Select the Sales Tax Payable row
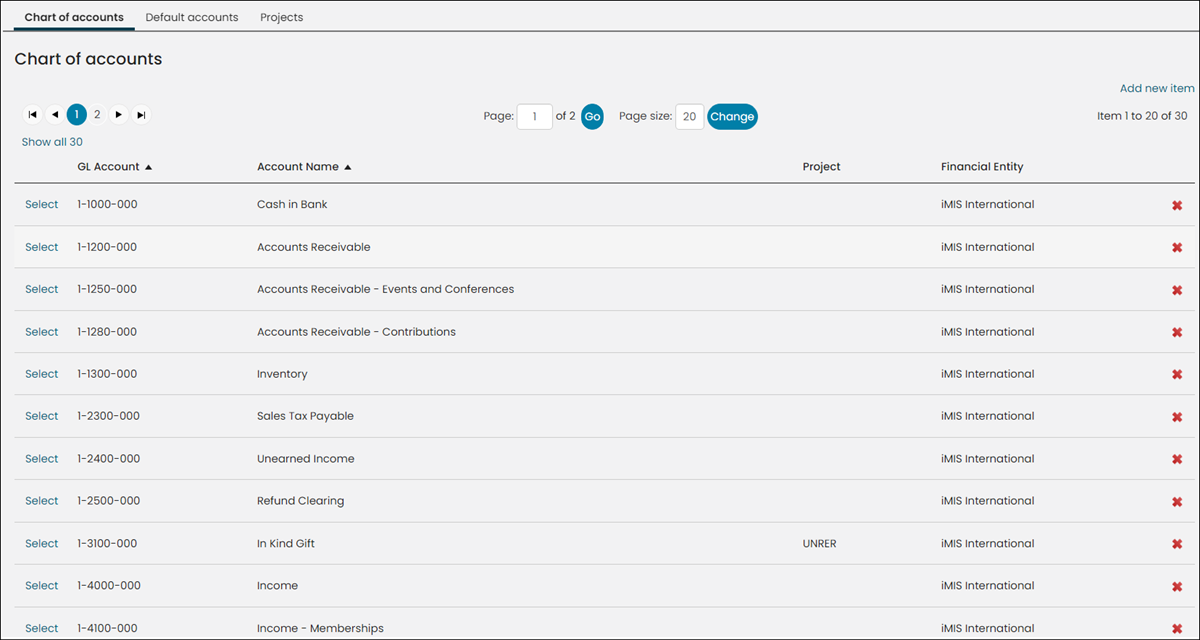This screenshot has width=1200, height=640. pos(42,416)
